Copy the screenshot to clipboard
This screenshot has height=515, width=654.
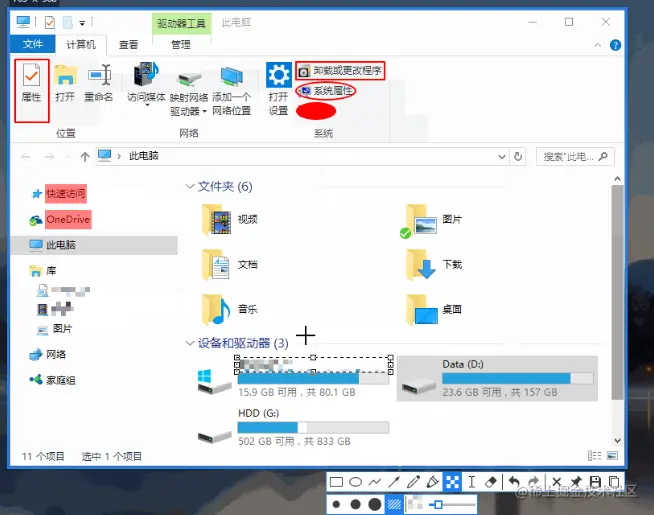(x=614, y=482)
